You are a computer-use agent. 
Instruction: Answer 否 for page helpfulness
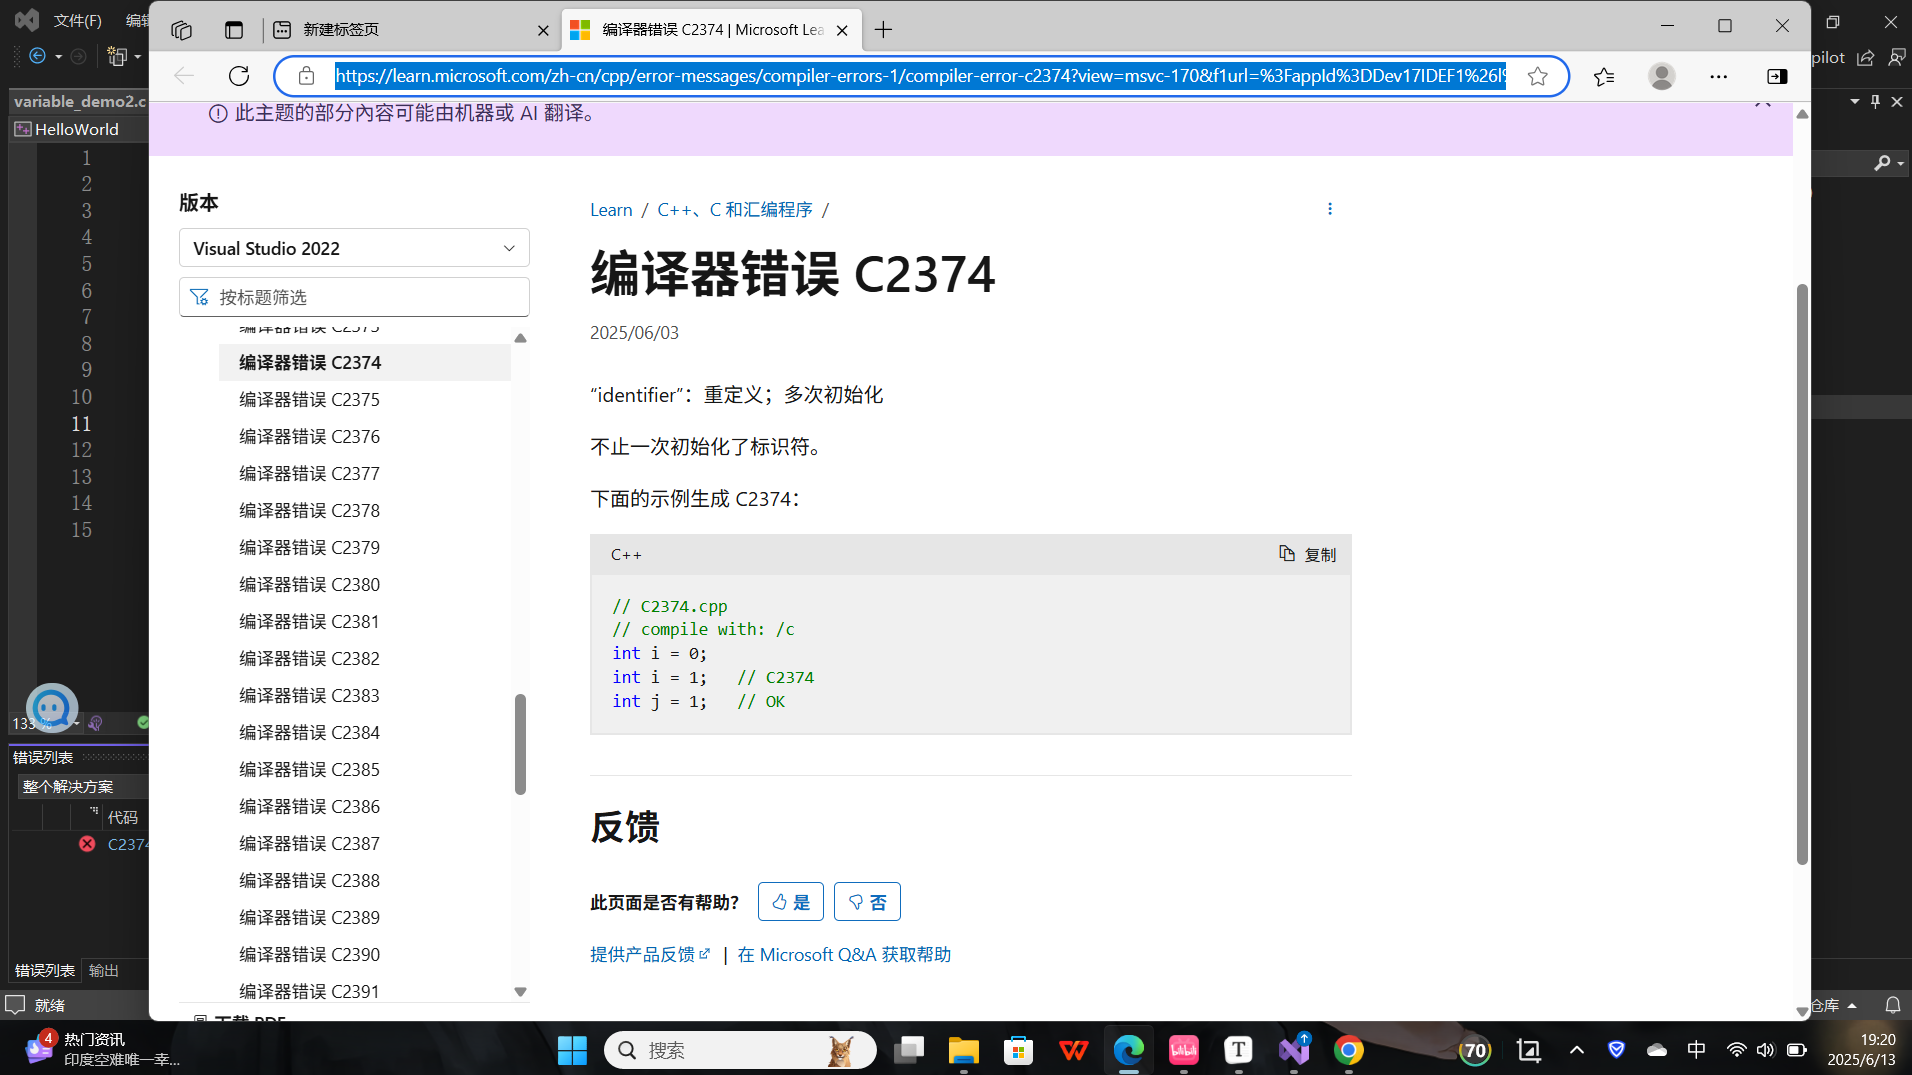point(867,902)
